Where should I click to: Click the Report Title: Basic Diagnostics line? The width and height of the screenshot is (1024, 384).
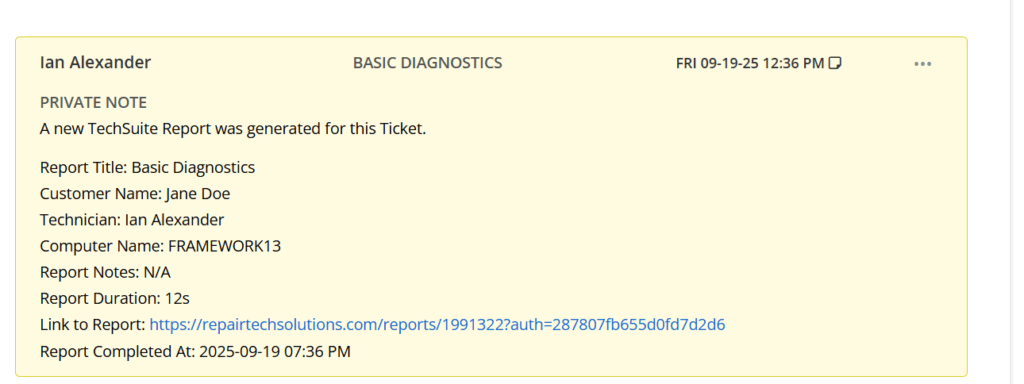point(147,167)
